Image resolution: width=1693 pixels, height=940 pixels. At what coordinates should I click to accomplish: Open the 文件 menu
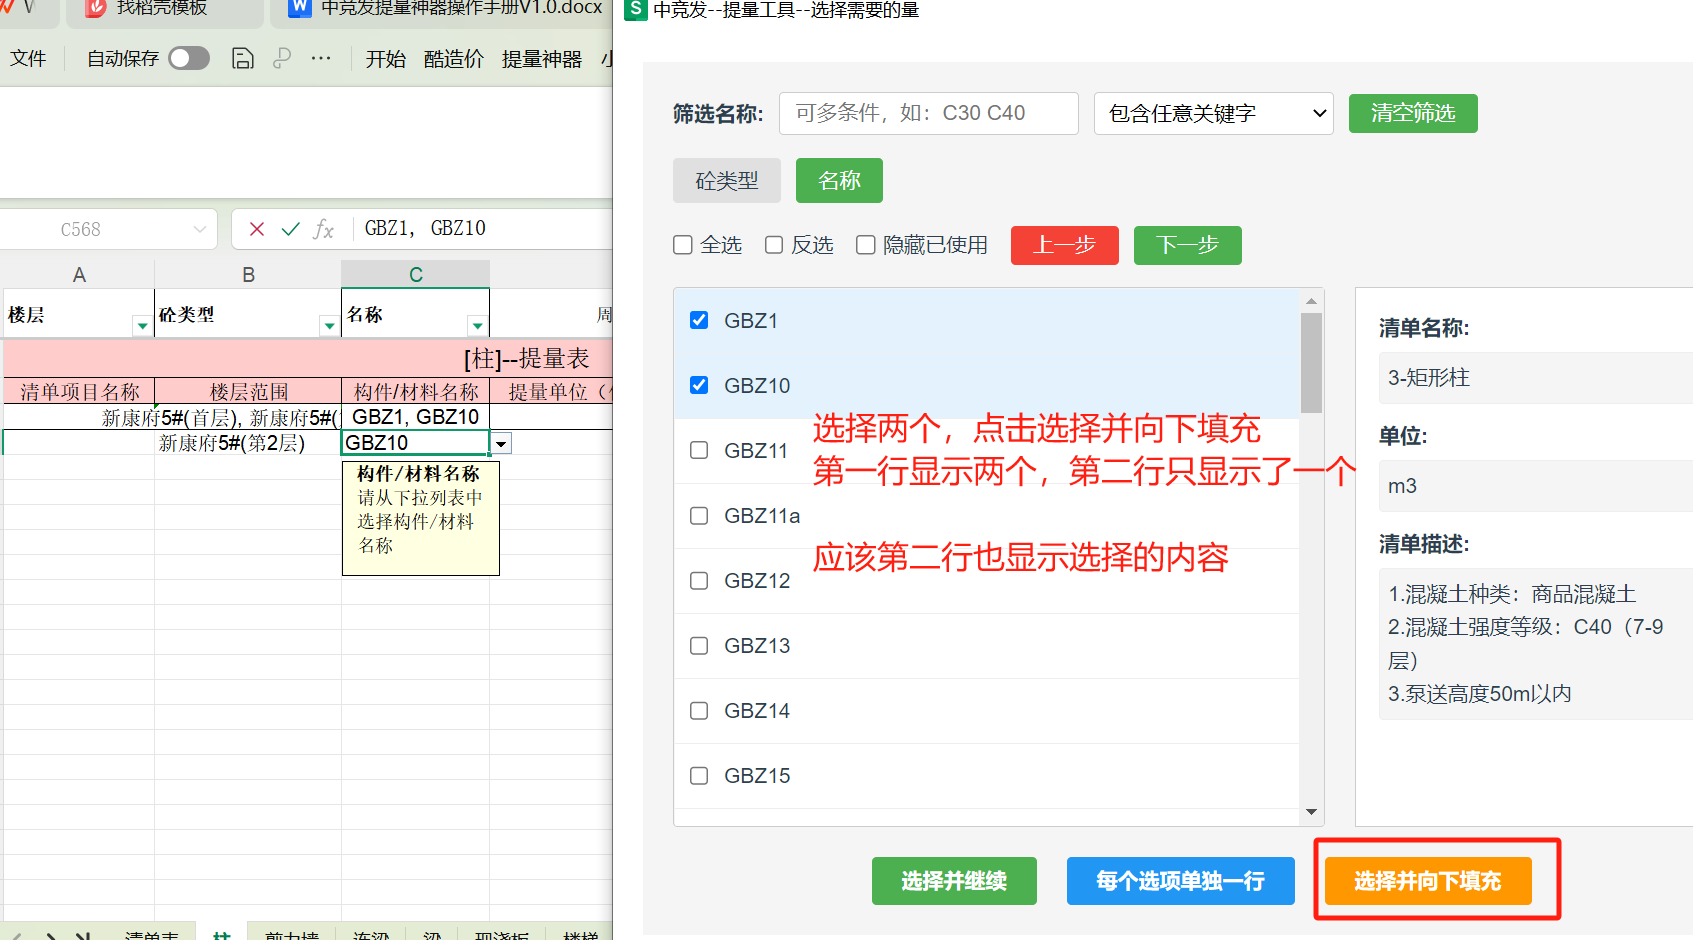pos(28,59)
